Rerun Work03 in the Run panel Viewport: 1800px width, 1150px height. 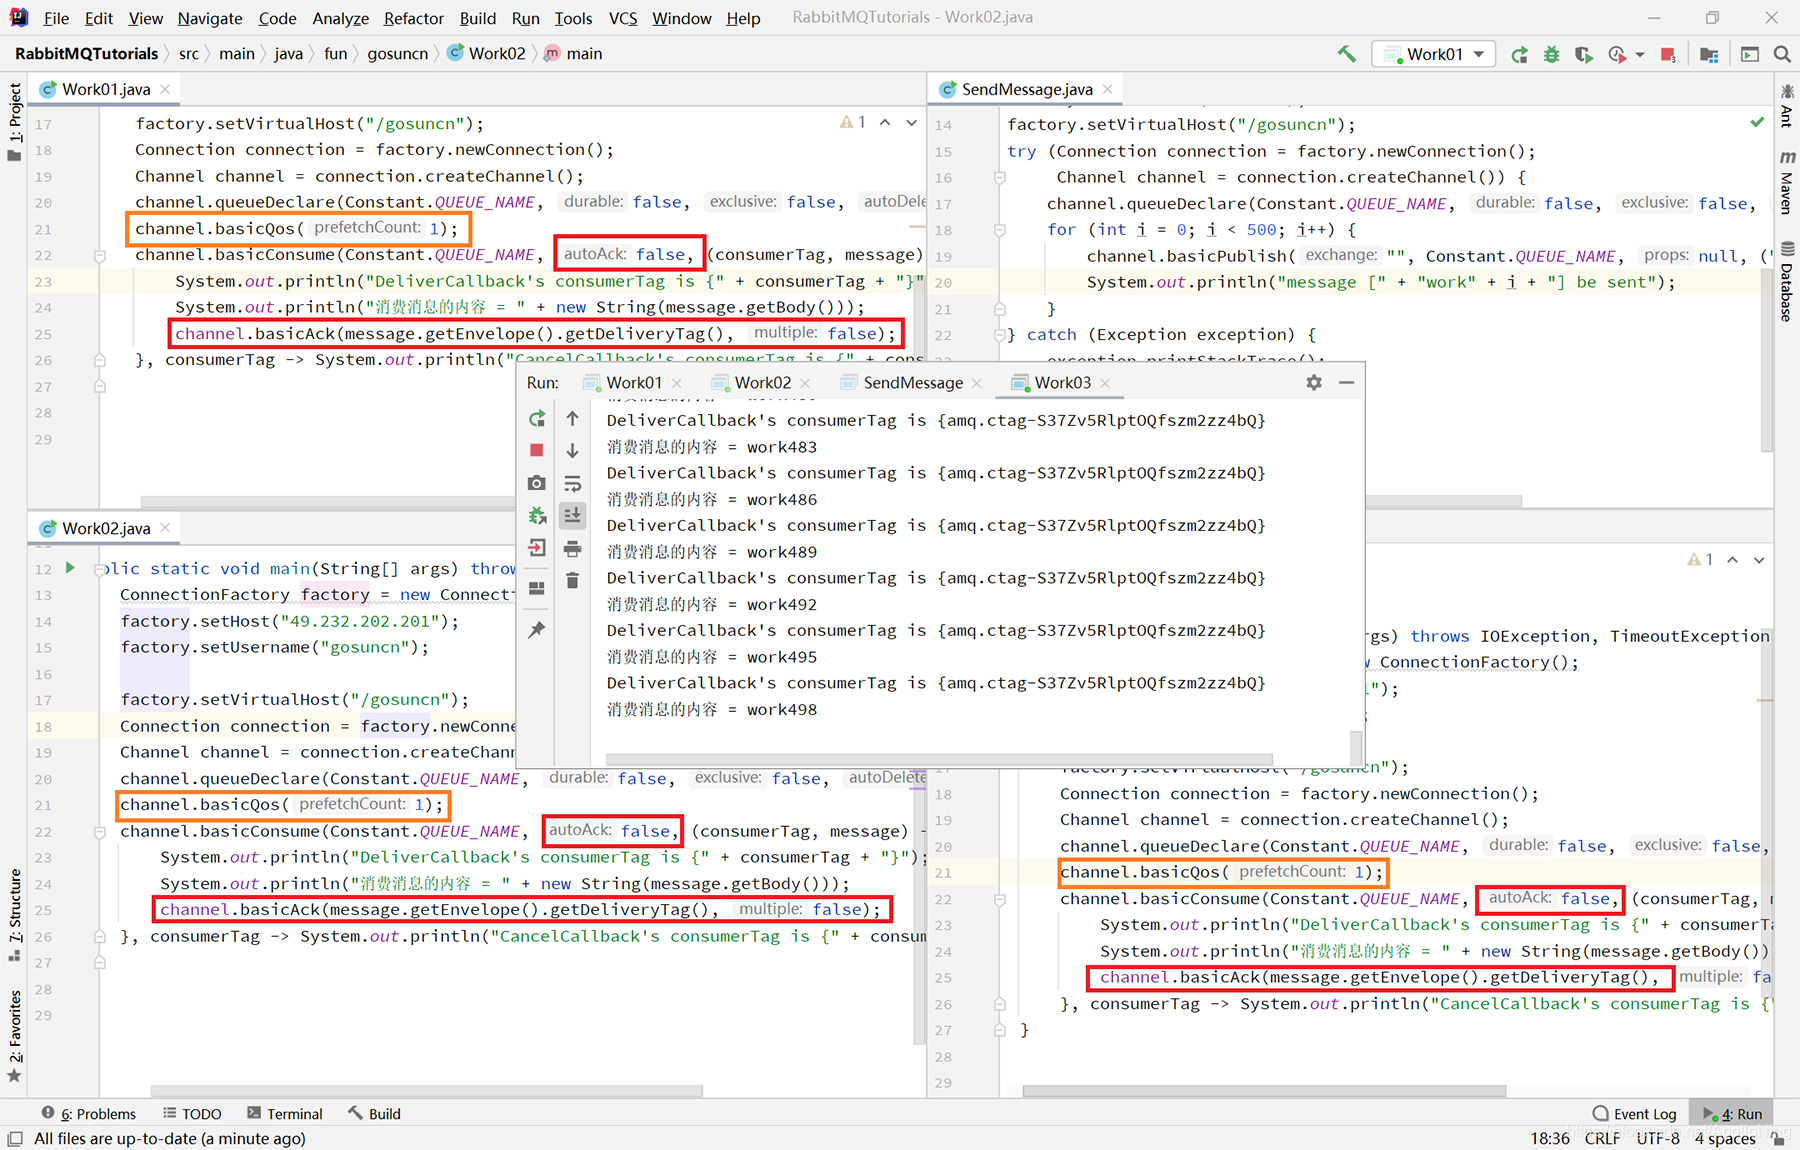[x=537, y=419]
